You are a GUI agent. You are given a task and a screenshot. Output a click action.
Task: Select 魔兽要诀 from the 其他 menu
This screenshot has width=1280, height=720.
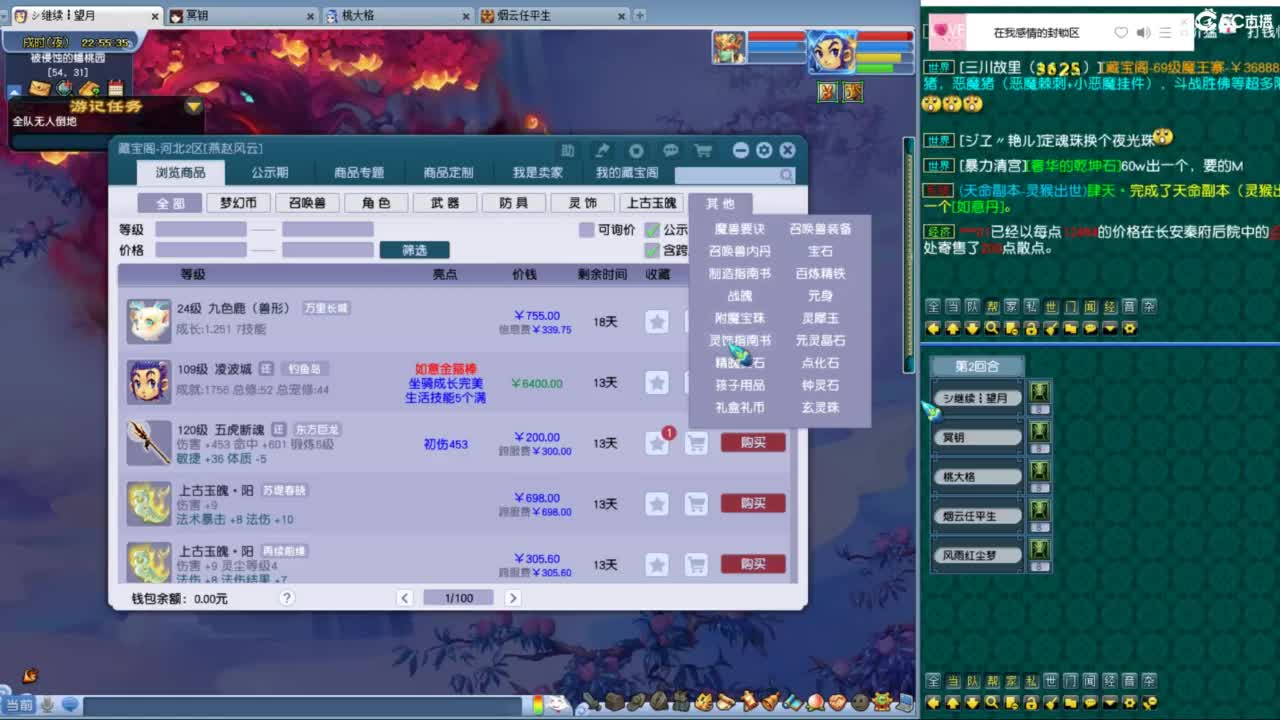click(740, 229)
